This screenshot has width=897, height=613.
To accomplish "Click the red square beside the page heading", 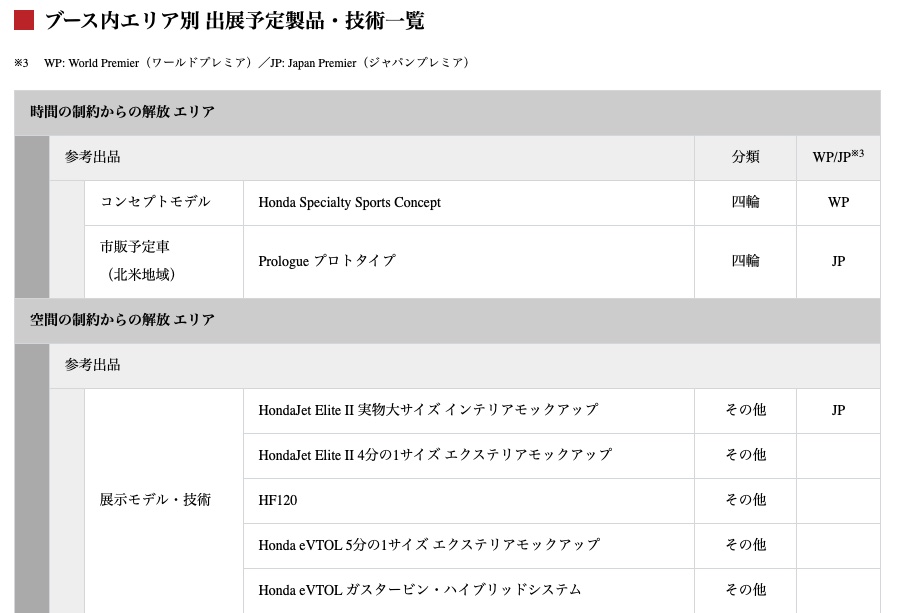I will click(x=24, y=20).
